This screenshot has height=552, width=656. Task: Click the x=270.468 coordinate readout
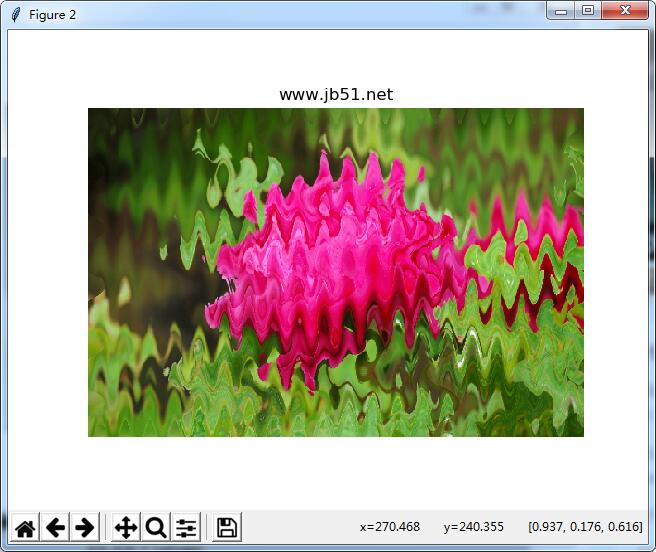pos(390,526)
